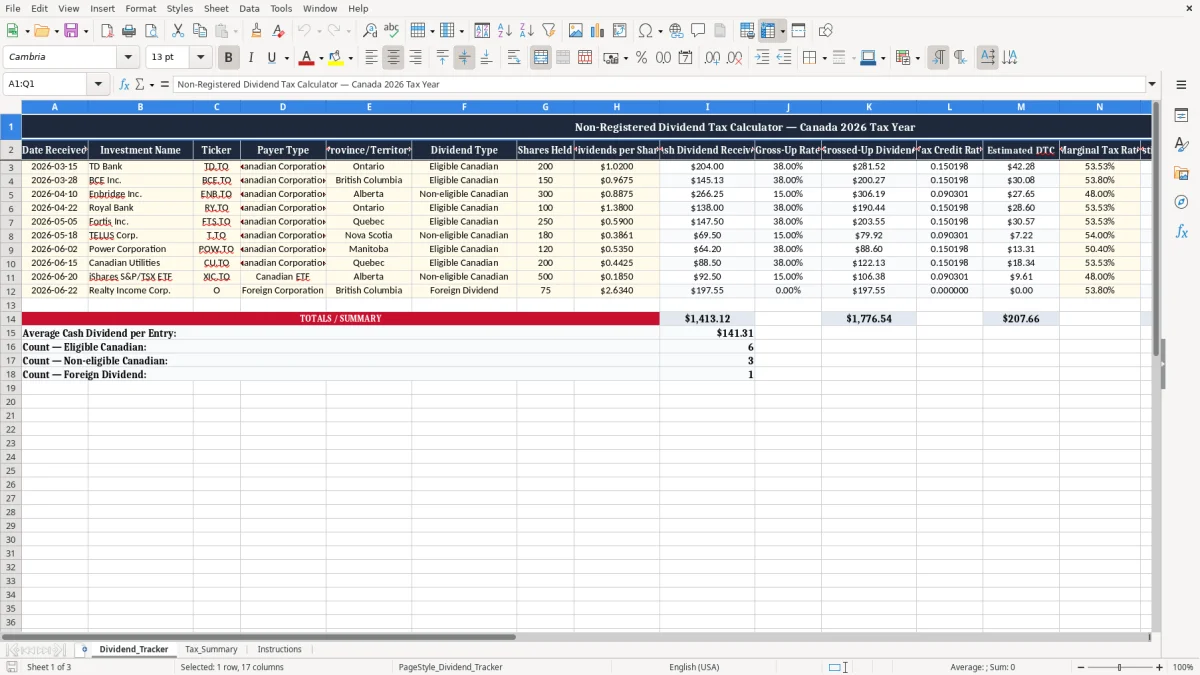Insert a hyperlink
The height and width of the screenshot is (675, 1200).
[676, 31]
